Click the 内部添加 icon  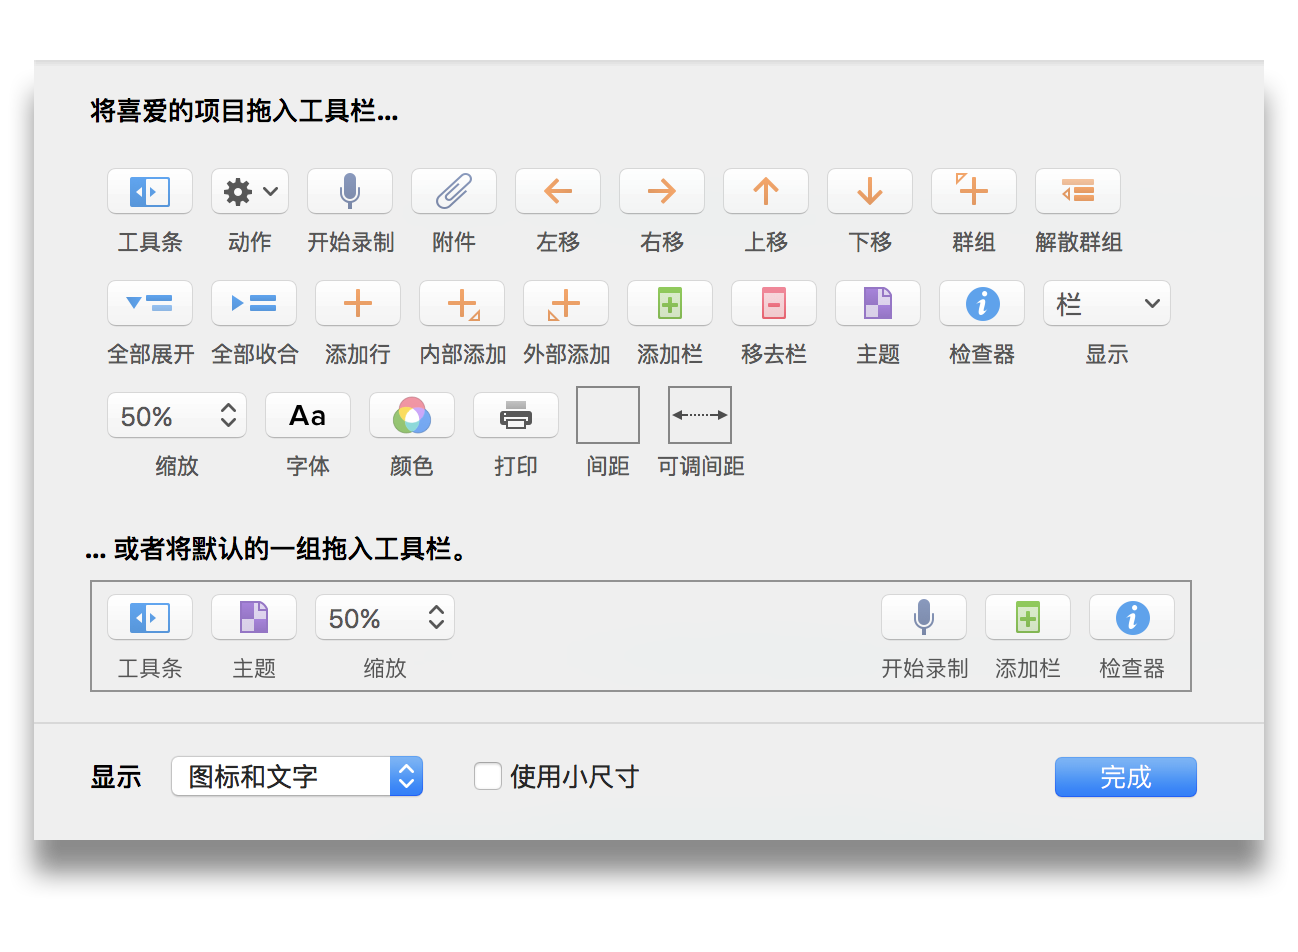pyautogui.click(x=462, y=303)
